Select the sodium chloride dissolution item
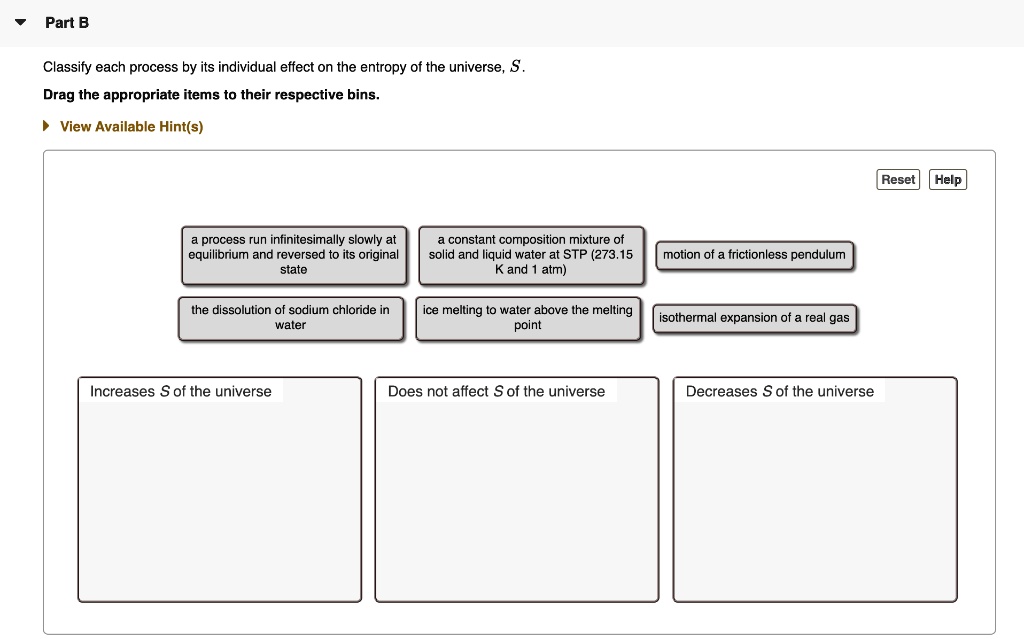Image resolution: width=1024 pixels, height=639 pixels. click(291, 318)
